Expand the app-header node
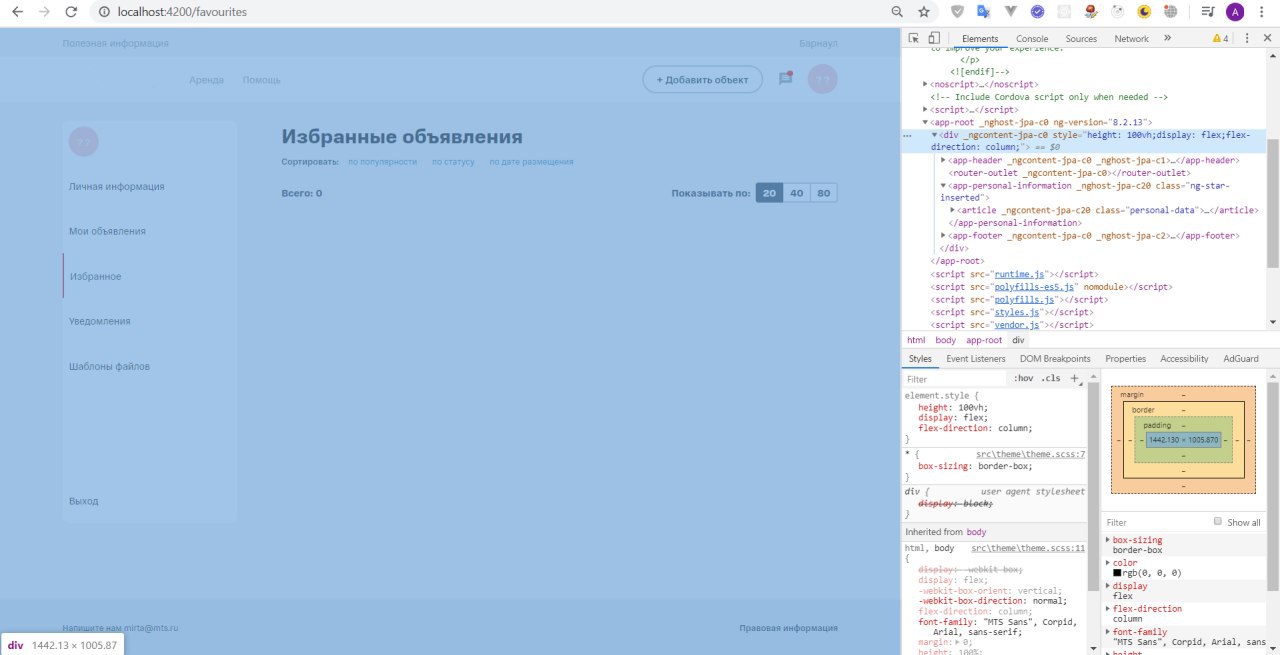 [945, 160]
